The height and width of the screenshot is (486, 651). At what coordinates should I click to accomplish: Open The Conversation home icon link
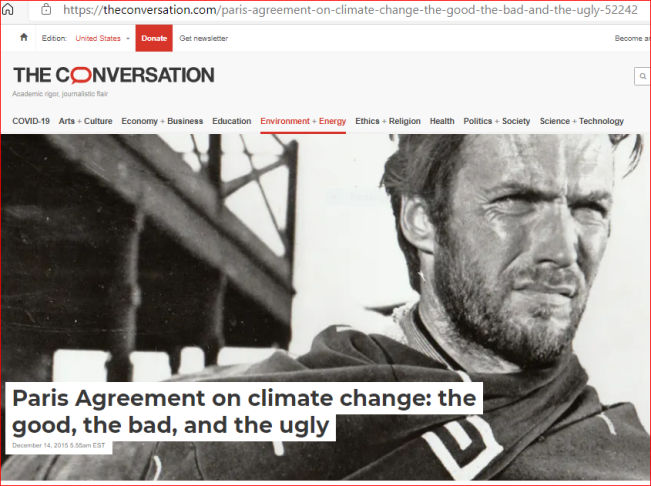(x=24, y=38)
